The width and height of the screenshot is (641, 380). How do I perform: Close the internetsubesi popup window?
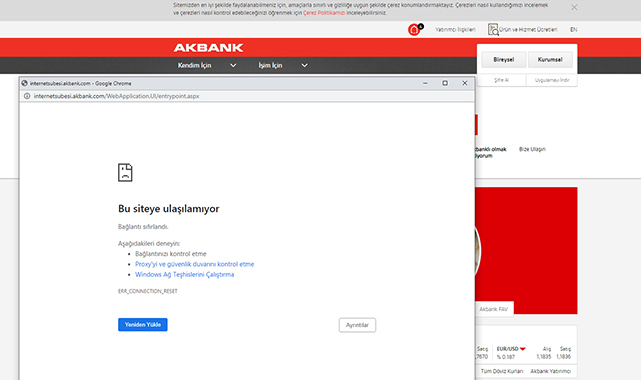pyautogui.click(x=465, y=83)
